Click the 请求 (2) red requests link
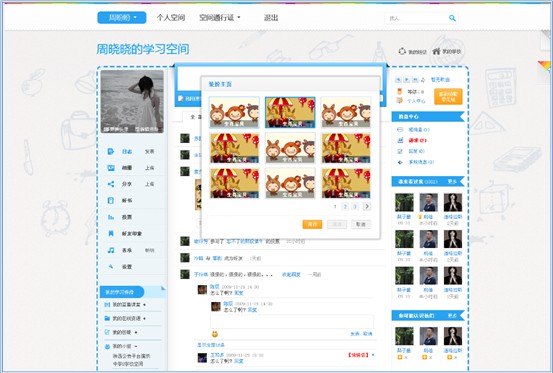 418,140
